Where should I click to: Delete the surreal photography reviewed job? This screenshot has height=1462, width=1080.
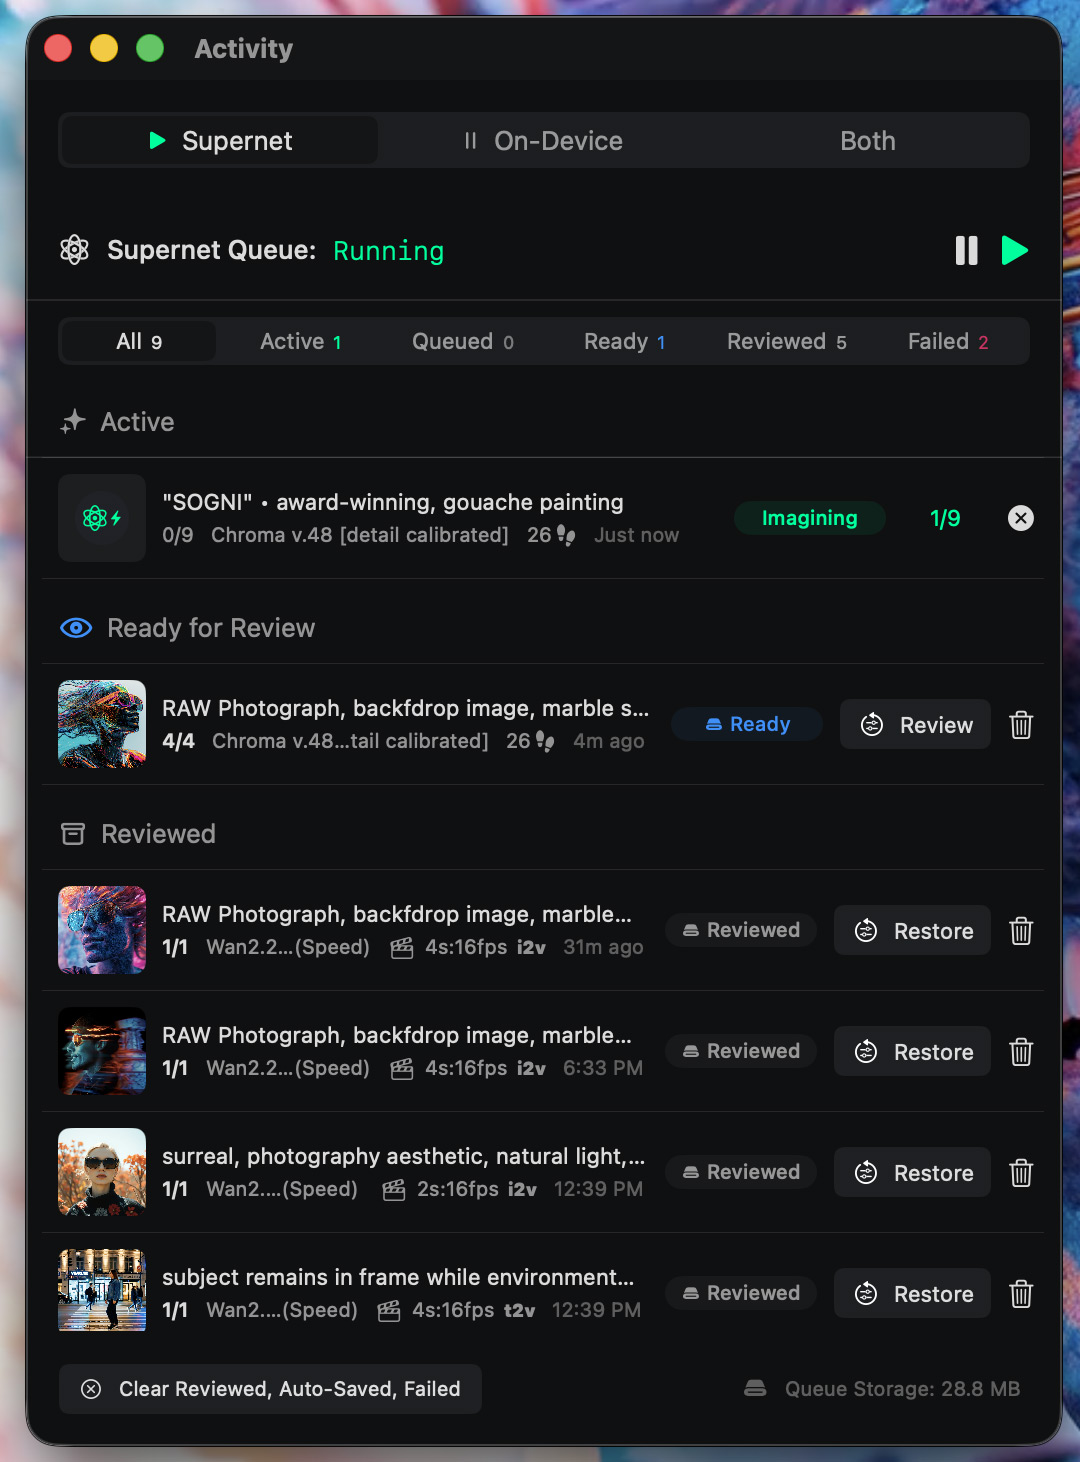click(x=1020, y=1173)
